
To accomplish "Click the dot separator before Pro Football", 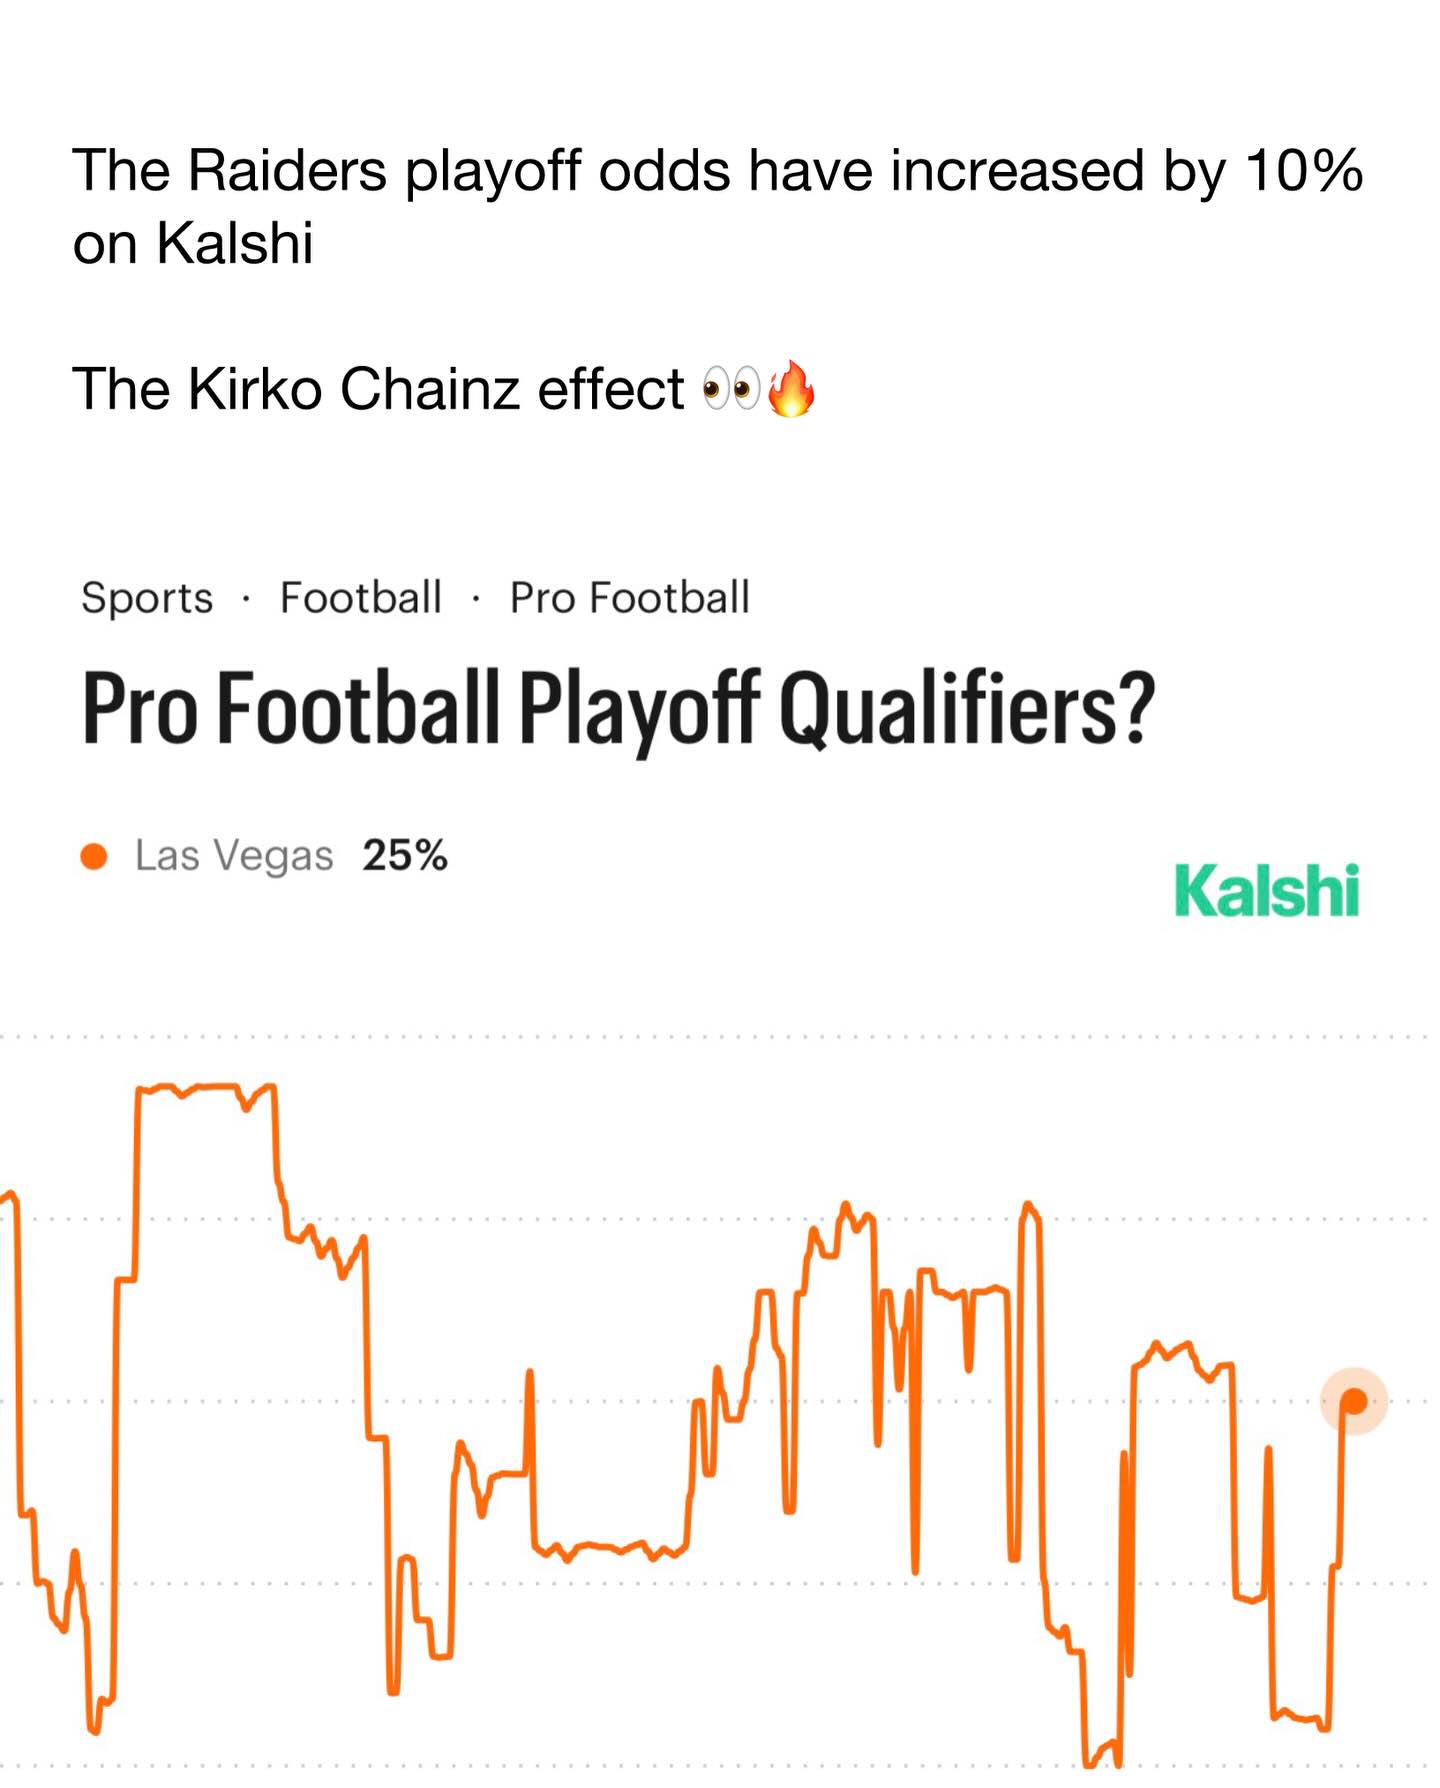I will click(476, 600).
